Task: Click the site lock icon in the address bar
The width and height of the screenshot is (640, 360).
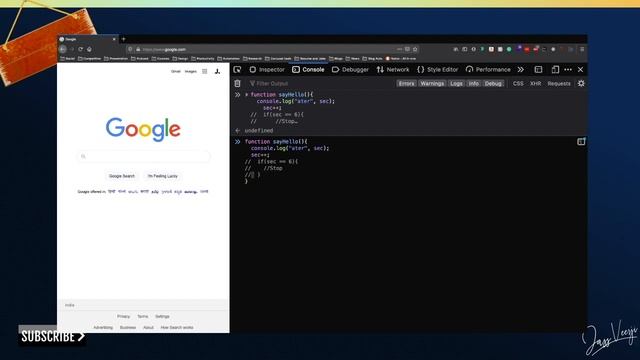Action: pos(138,49)
